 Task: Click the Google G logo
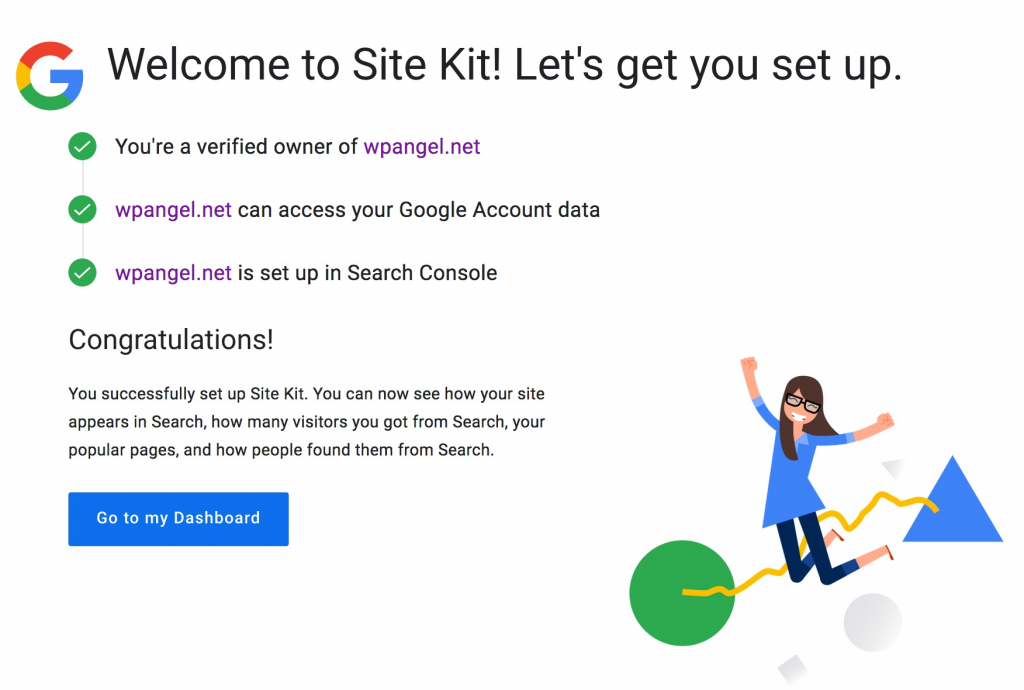tap(50, 76)
